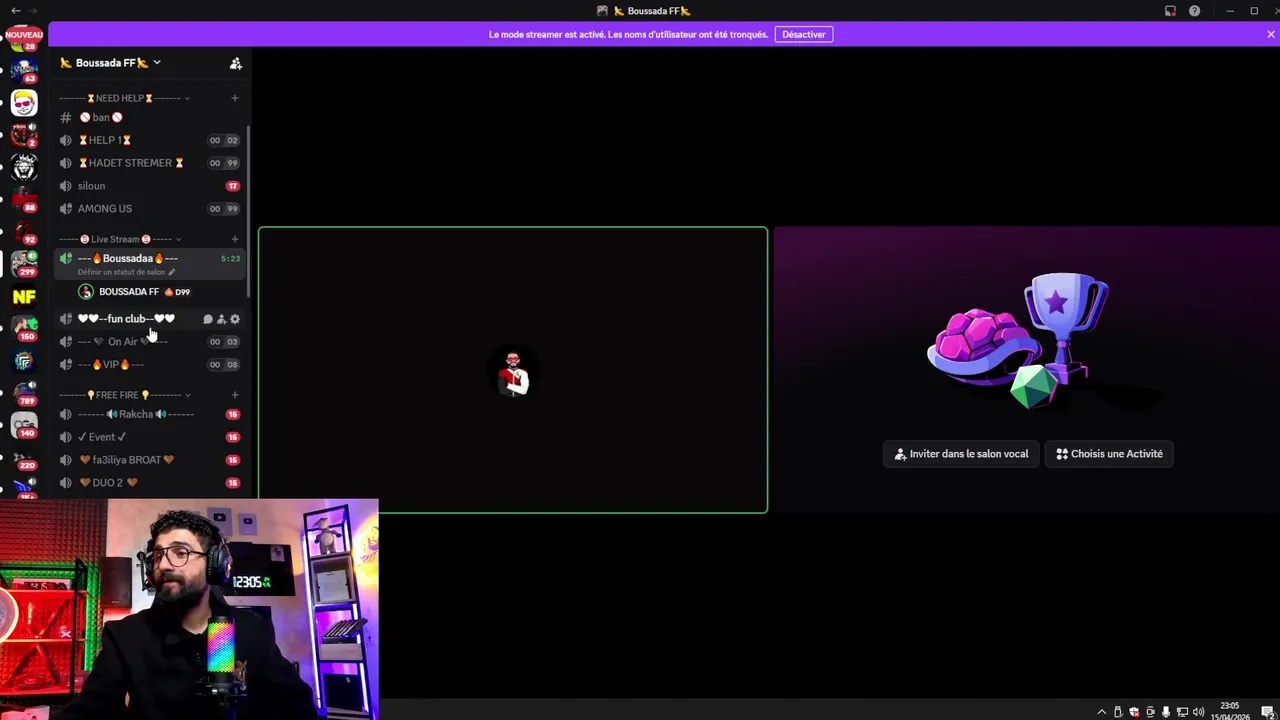Open Windows notification center icon
The height and width of the screenshot is (720, 1280).
pyautogui.click(x=1267, y=712)
